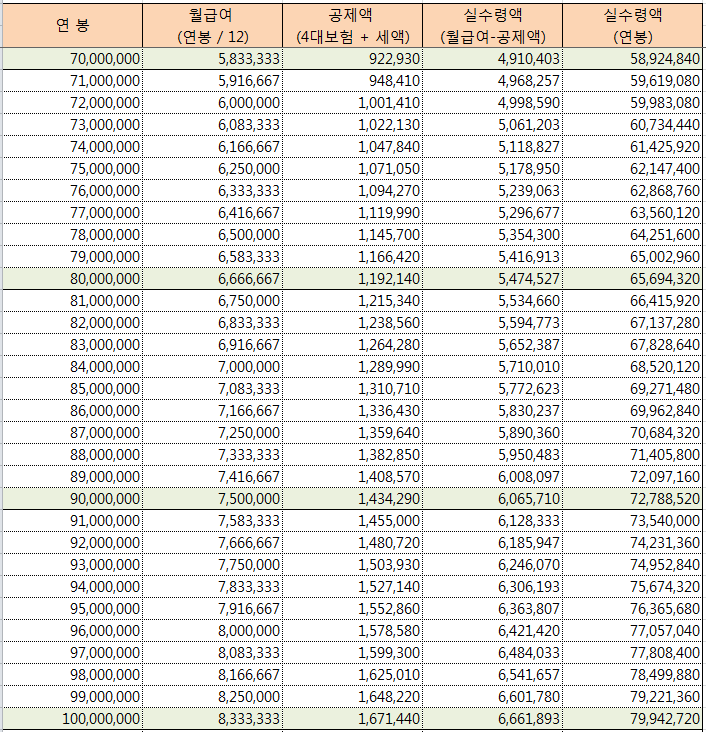Select deduction cell 1,359,640
The width and height of the screenshot is (706, 732).
click(353, 432)
